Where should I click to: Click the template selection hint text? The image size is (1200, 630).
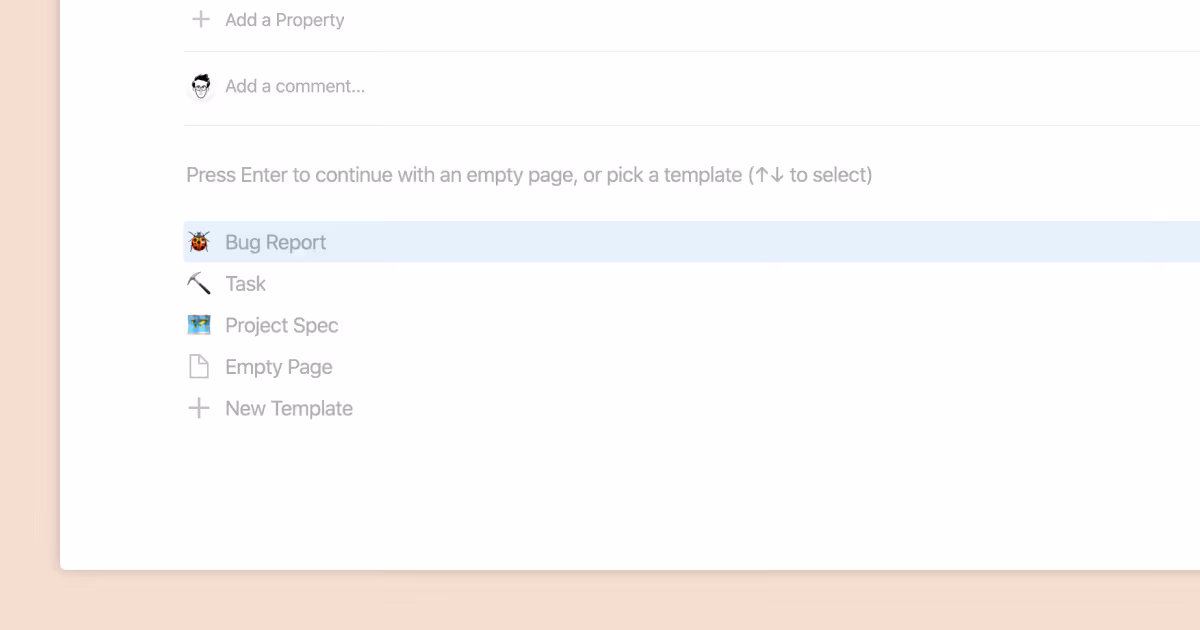(528, 174)
